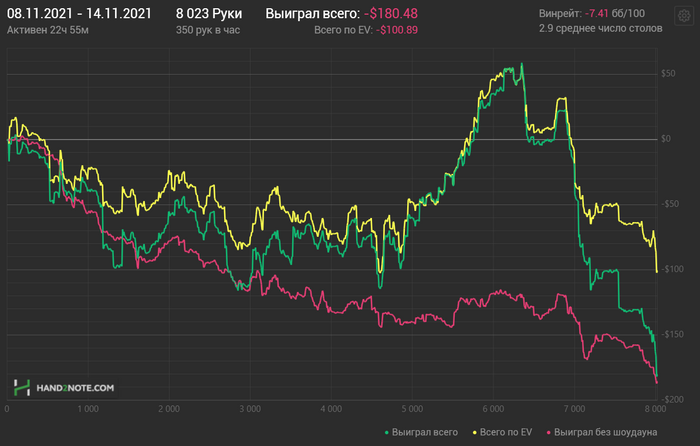The height and width of the screenshot is (446, 700).
Task: Click the '8 023 Руки' hands count
Action: 209,14
